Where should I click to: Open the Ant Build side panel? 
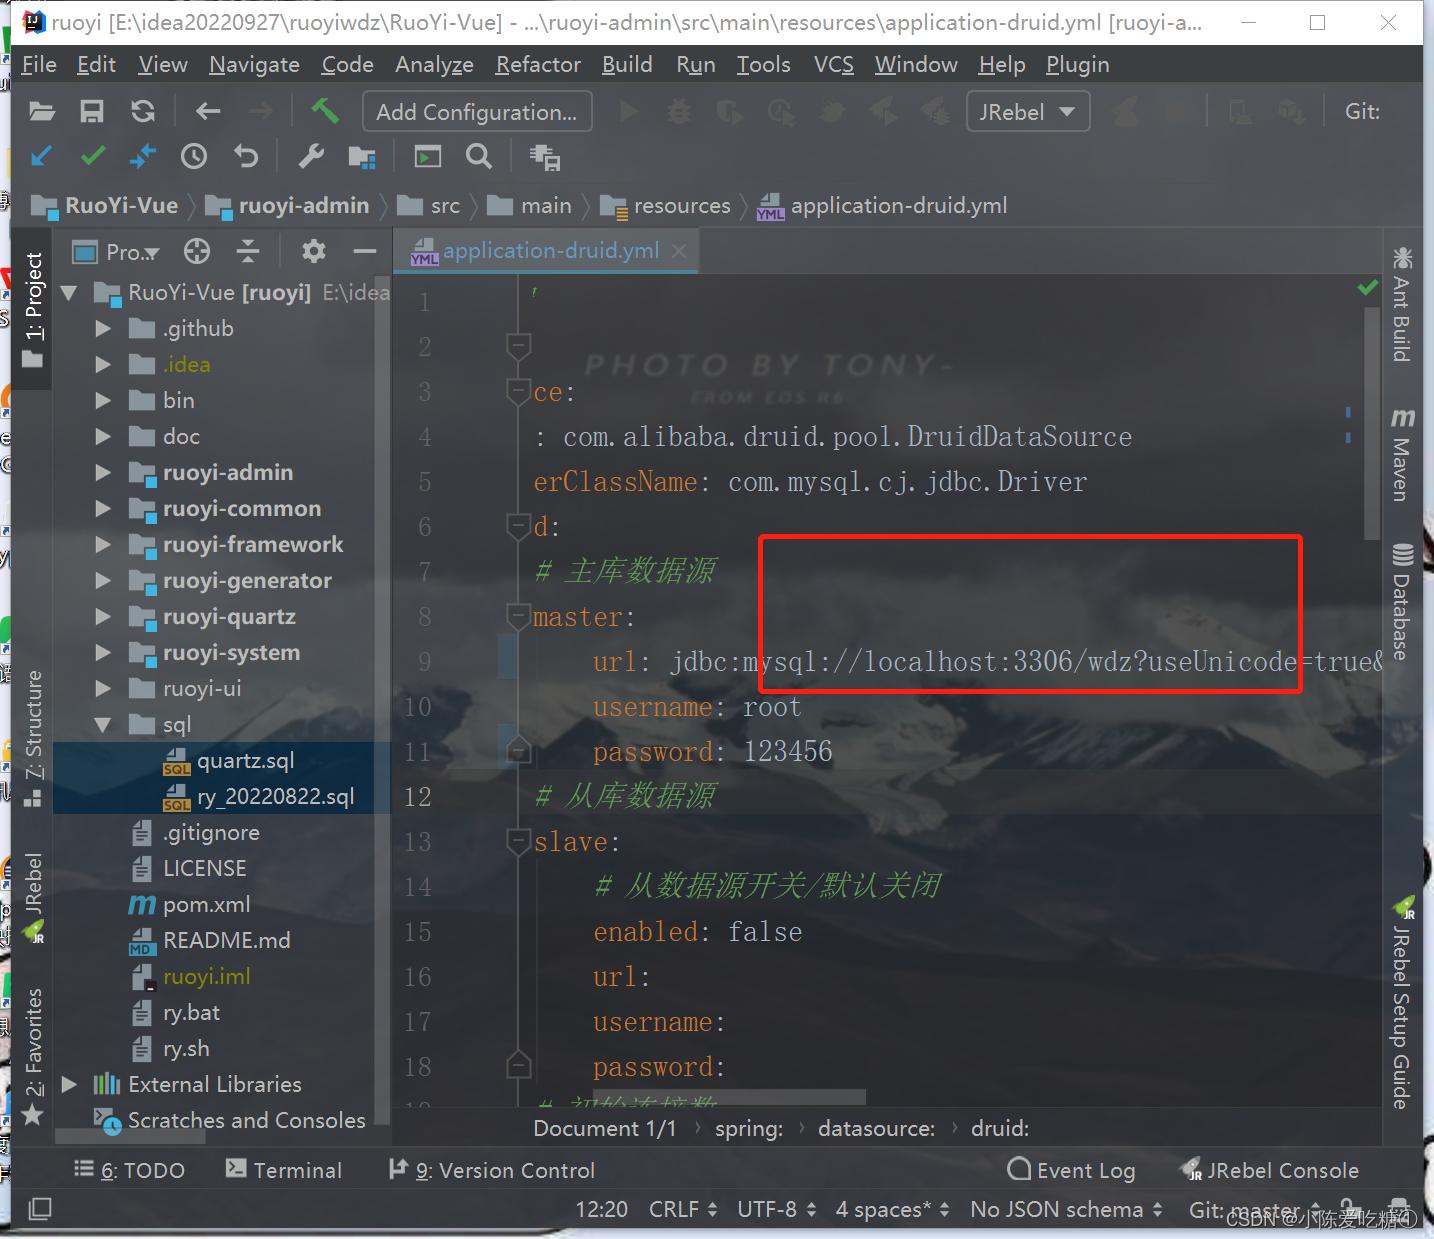point(1402,304)
